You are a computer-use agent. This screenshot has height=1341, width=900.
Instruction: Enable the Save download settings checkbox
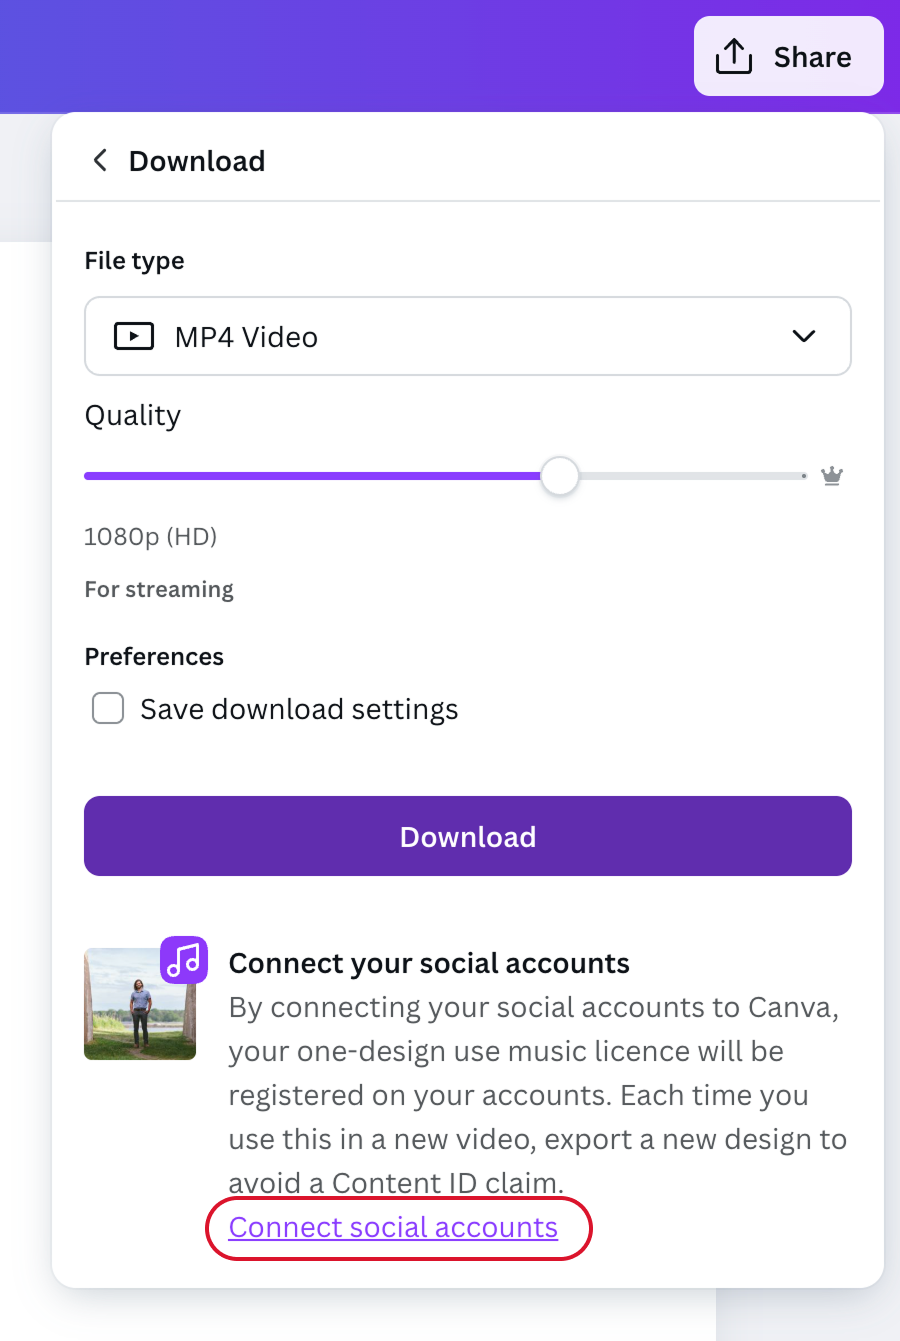point(108,708)
